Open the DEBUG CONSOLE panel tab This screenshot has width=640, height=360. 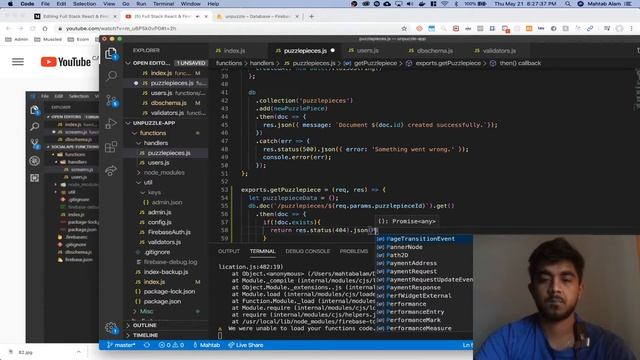pos(307,251)
